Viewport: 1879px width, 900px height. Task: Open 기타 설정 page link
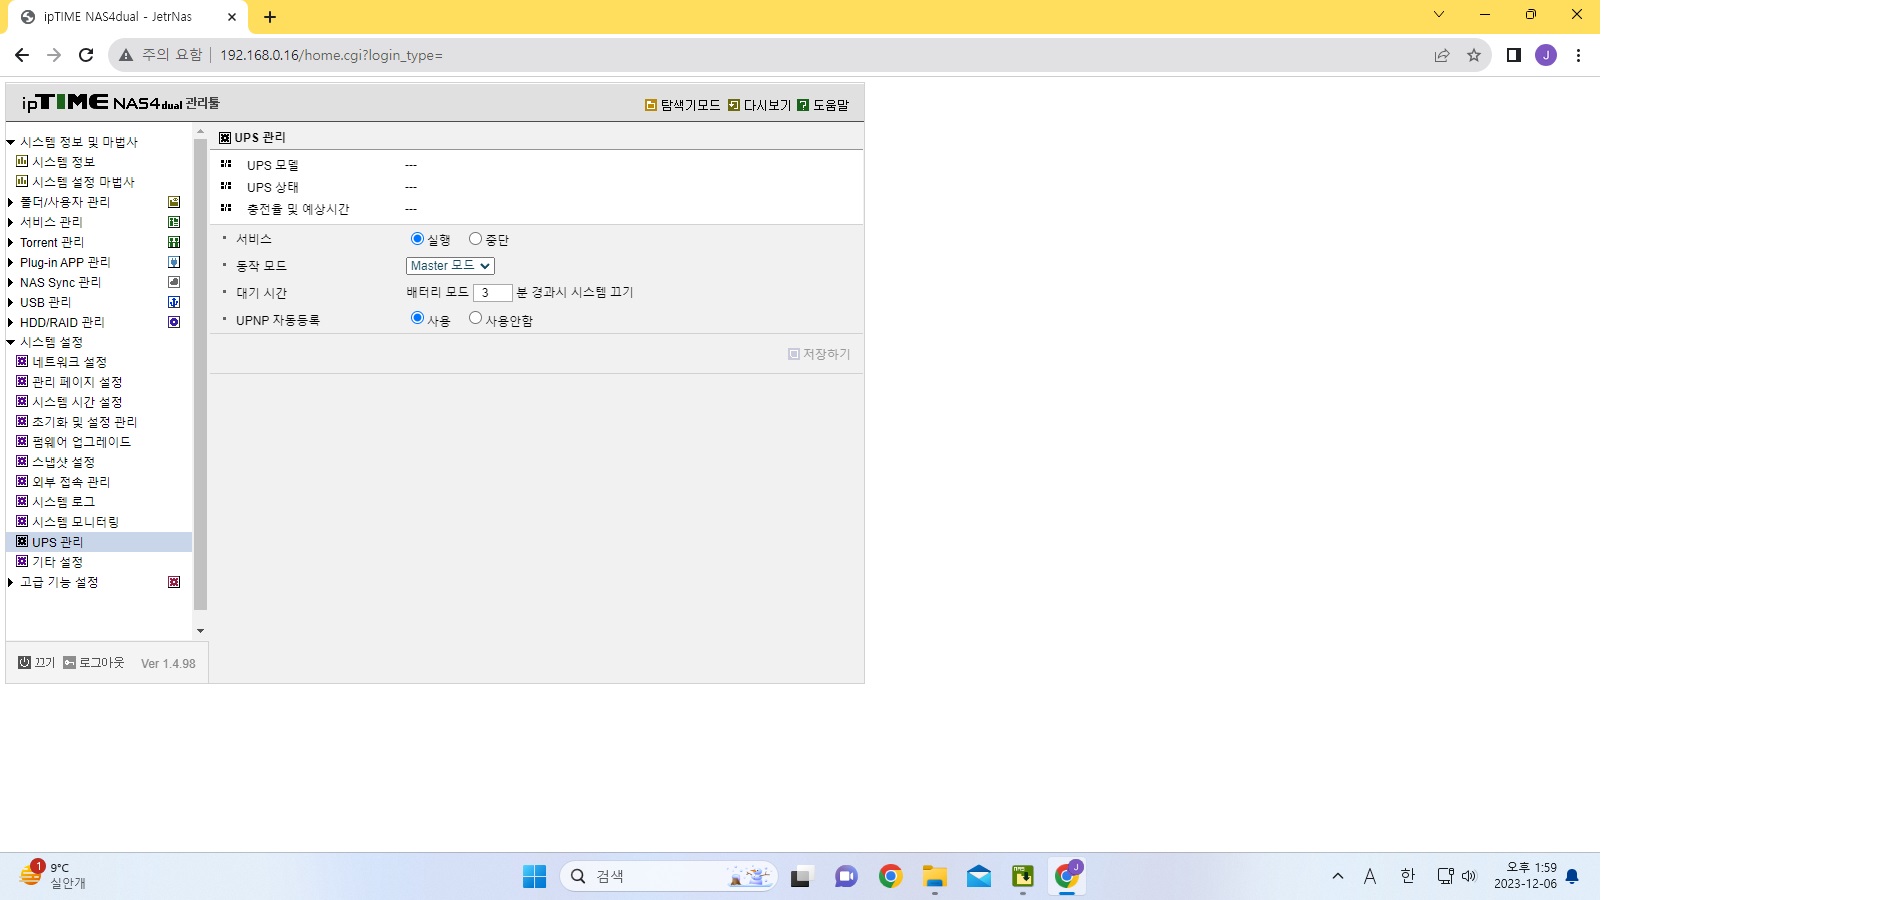pos(57,562)
